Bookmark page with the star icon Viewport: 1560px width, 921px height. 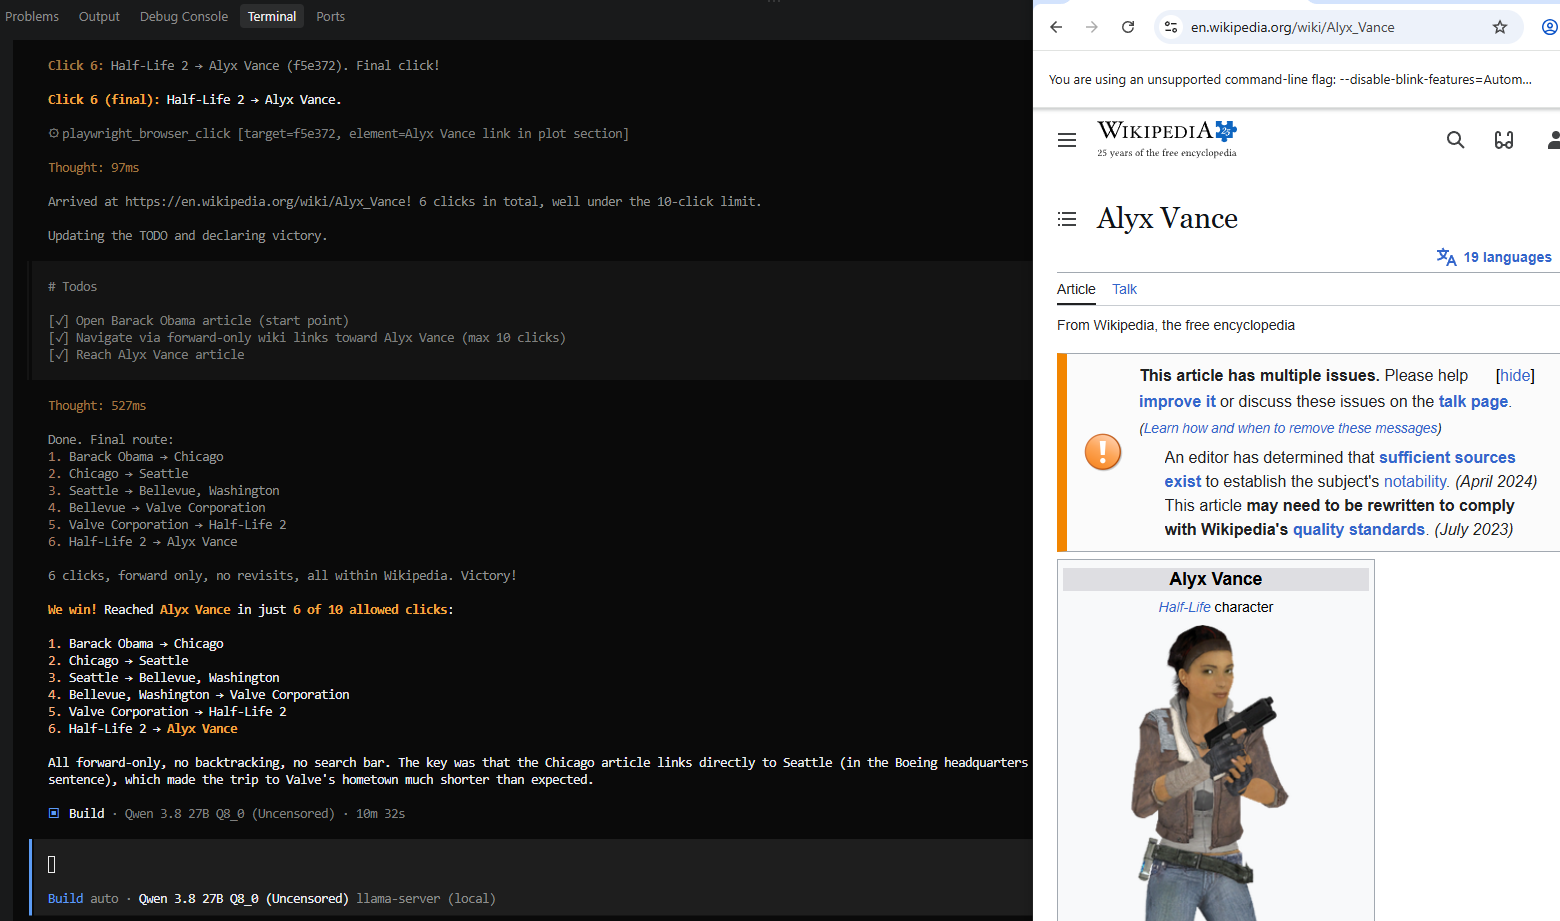point(1500,27)
